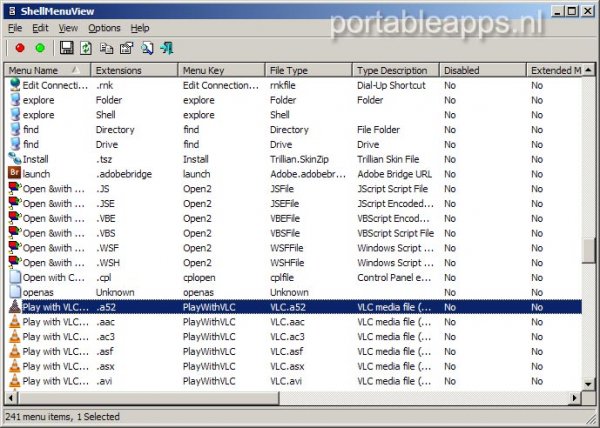This screenshot has width=600, height=428.
Task: Click the 'Open with C...' menu name
Action: (54, 278)
